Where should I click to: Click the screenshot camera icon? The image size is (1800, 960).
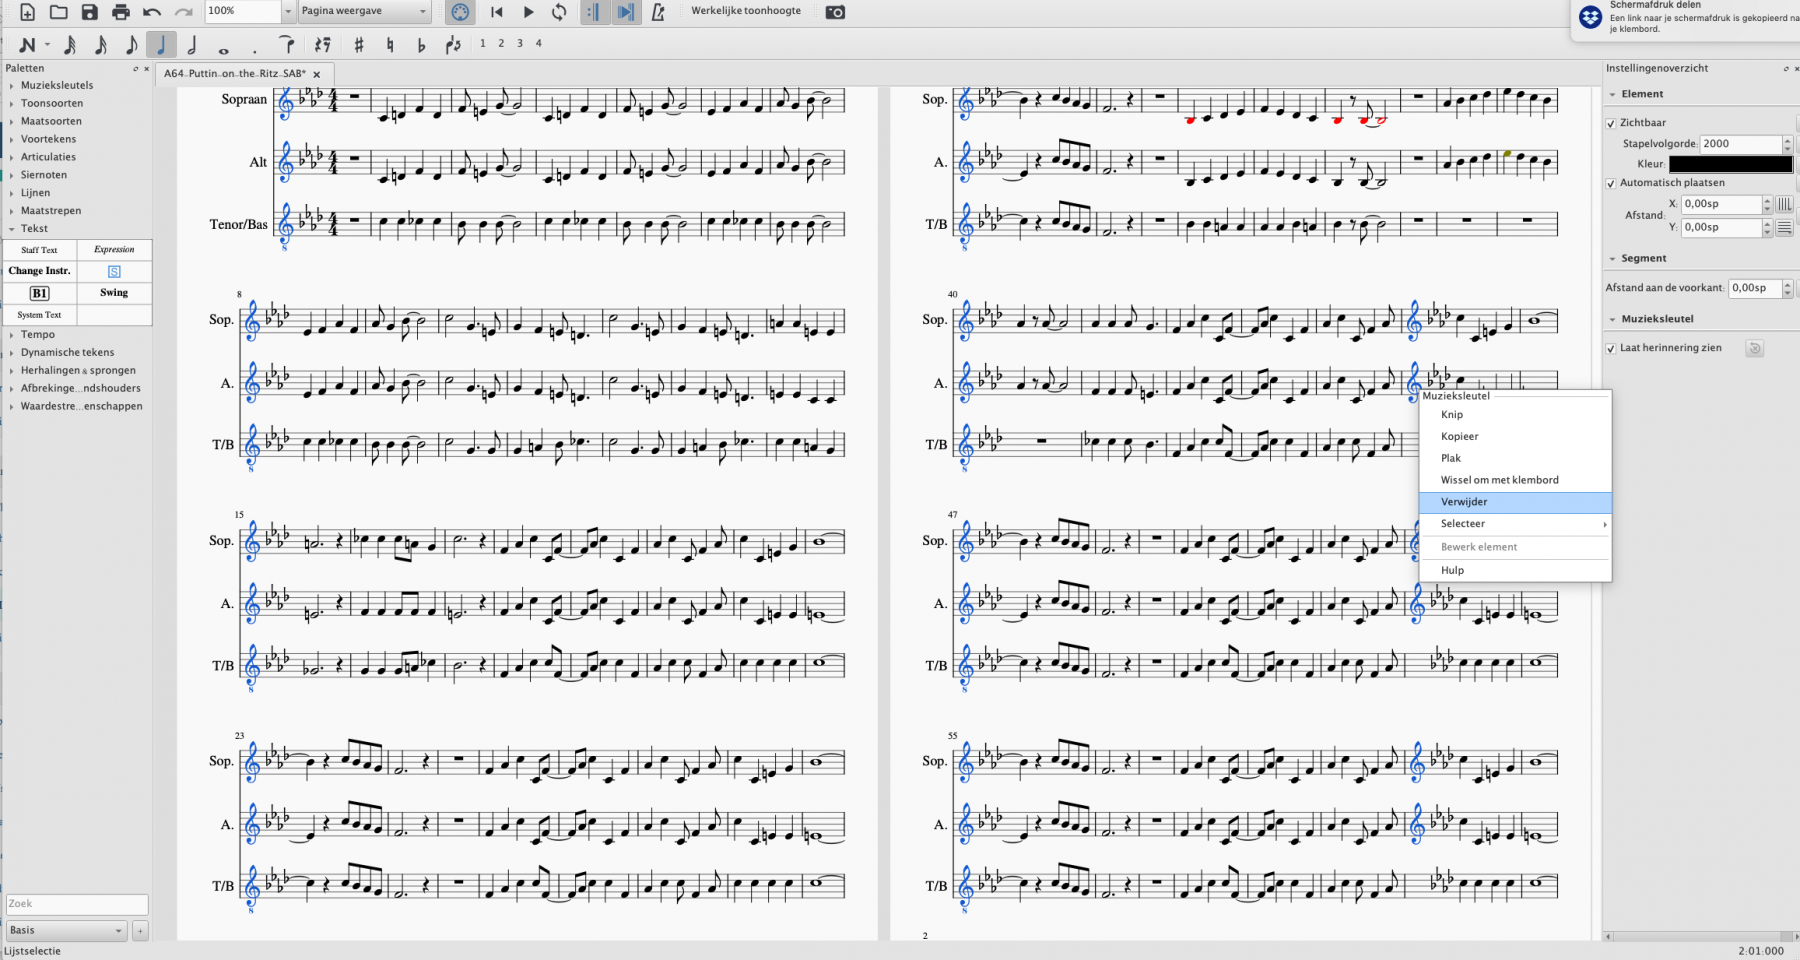pos(835,12)
